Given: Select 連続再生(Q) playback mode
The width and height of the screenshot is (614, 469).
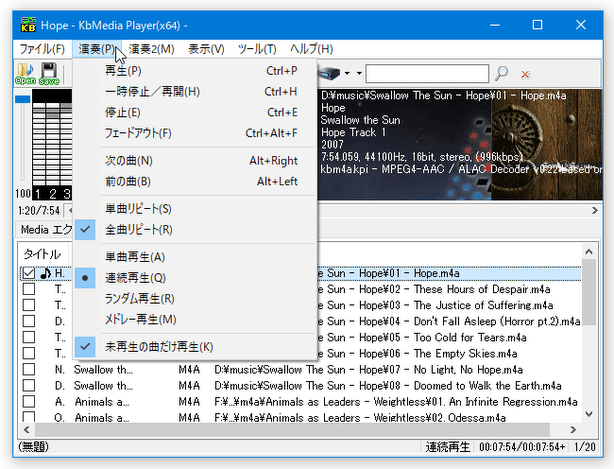Looking at the screenshot, I should click(135, 277).
